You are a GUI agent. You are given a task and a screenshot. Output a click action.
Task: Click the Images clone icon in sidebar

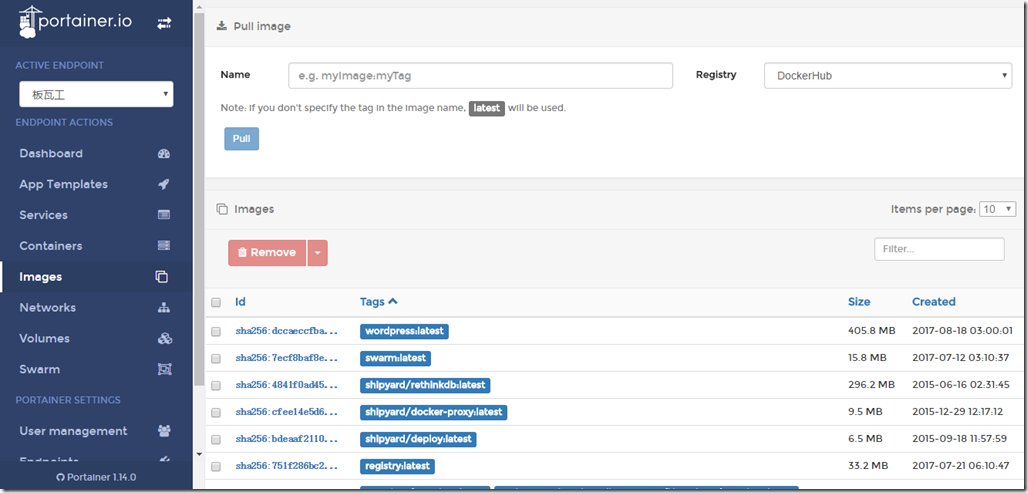point(162,277)
